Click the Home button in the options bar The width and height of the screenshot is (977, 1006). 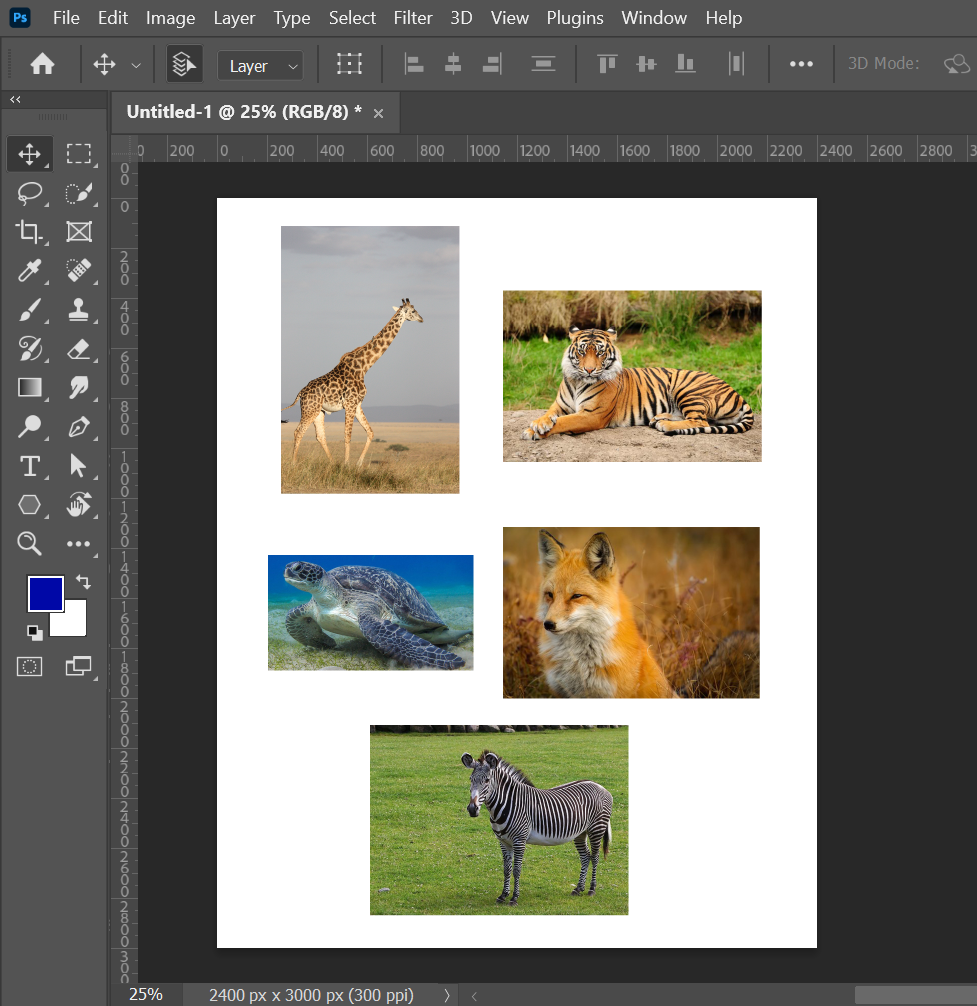click(x=42, y=65)
